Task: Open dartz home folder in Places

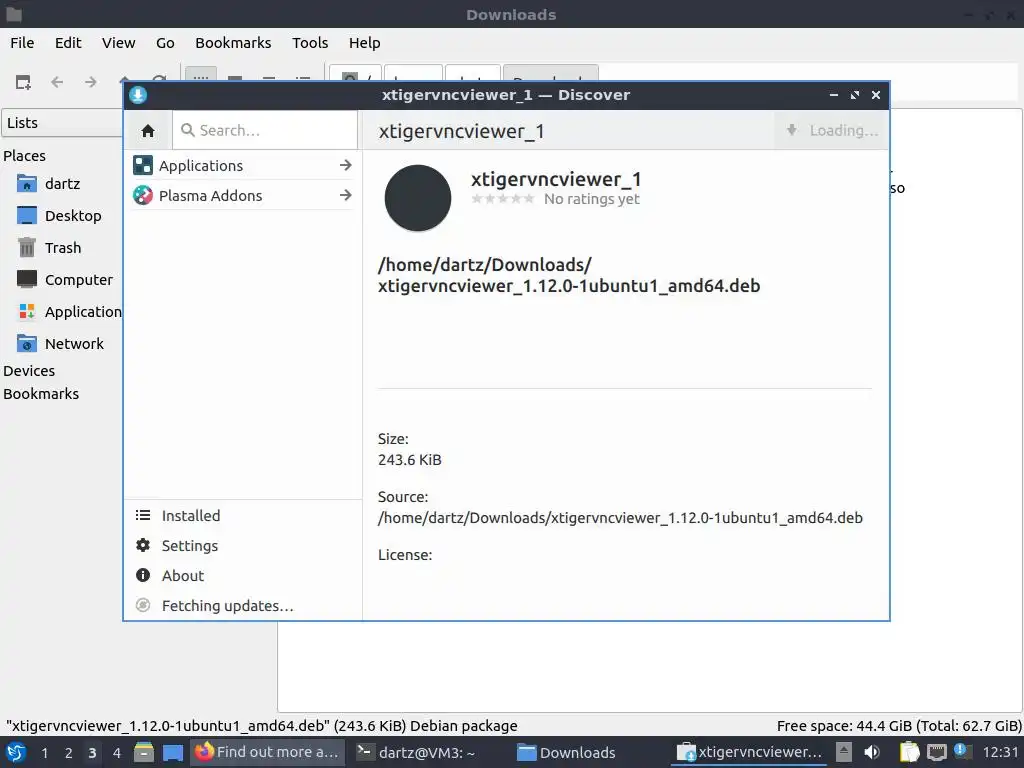Action: [61, 184]
